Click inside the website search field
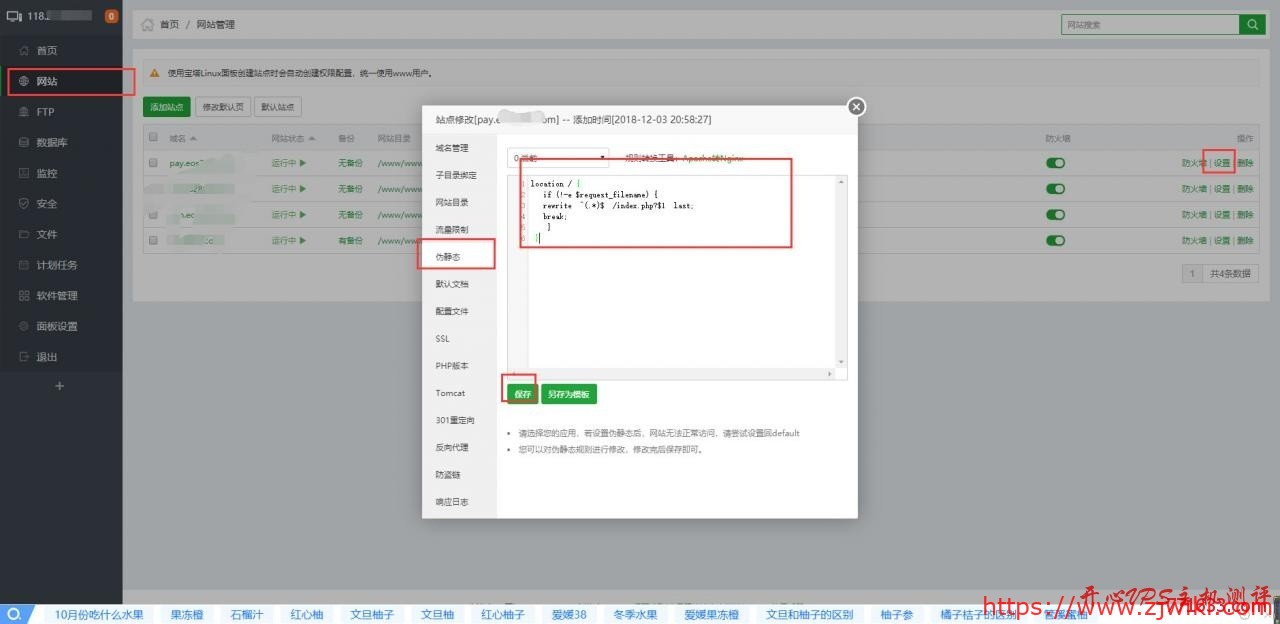This screenshot has width=1280, height=624. pyautogui.click(x=1150, y=25)
